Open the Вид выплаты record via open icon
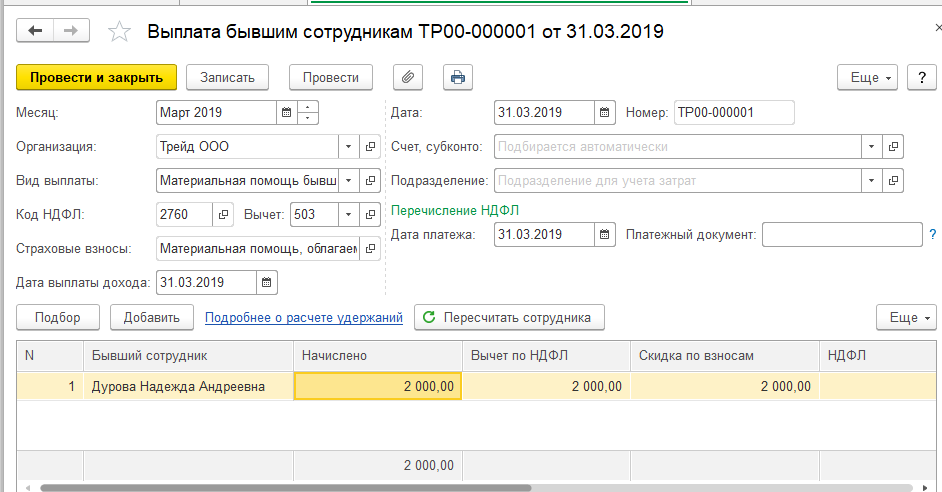This screenshot has height=492, width=942. [370, 180]
